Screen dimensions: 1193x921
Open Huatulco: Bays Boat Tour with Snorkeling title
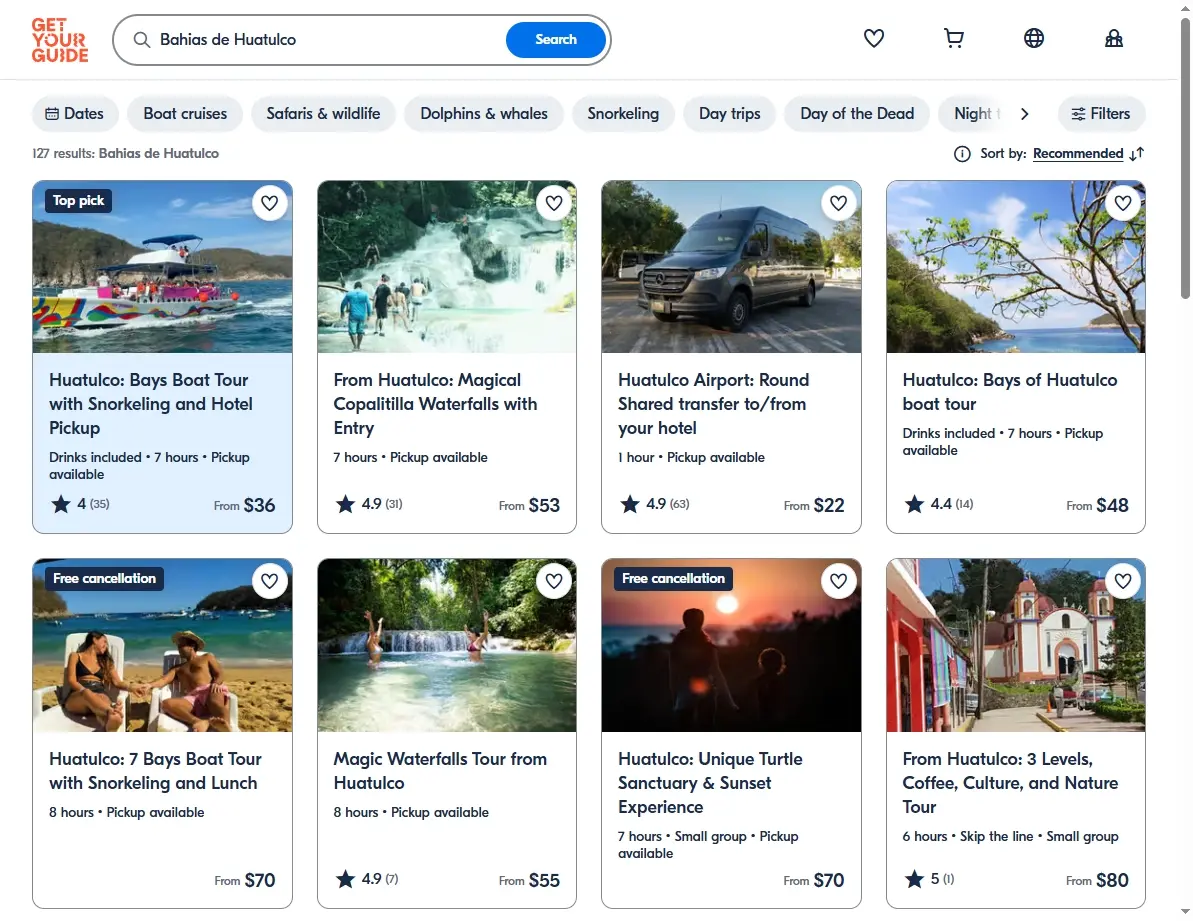[151, 404]
